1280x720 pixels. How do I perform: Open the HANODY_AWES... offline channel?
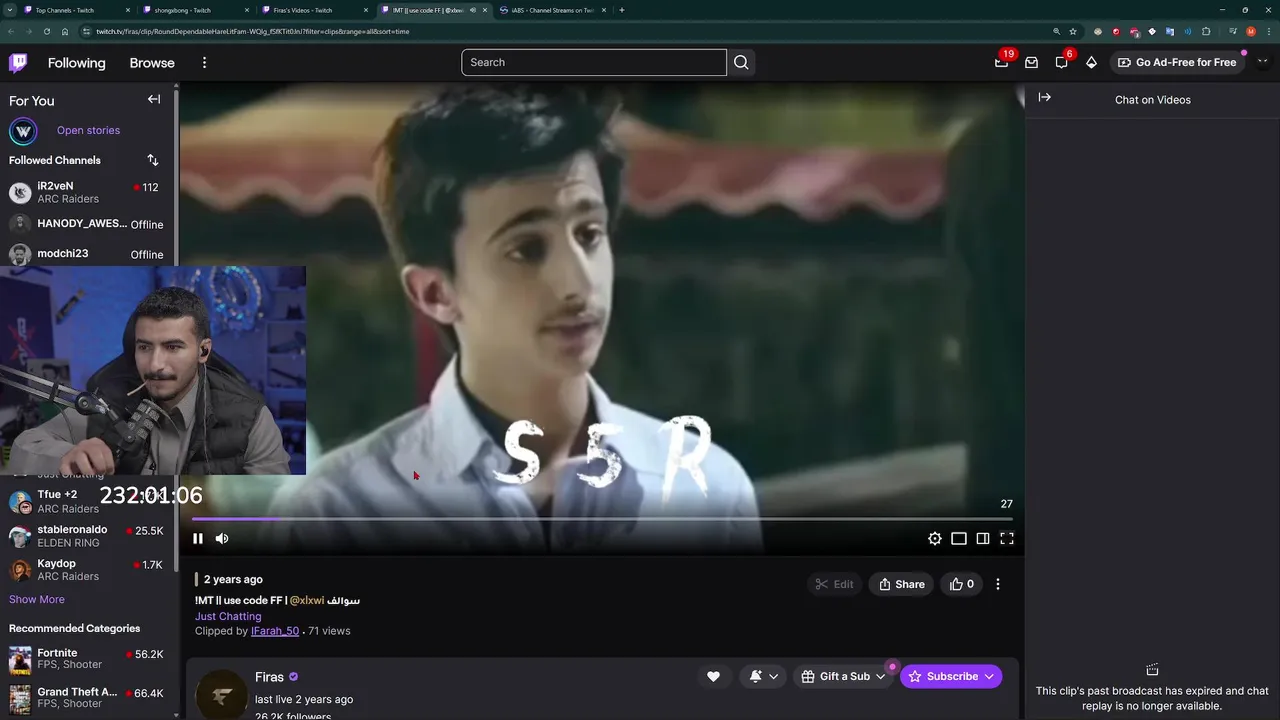coord(86,224)
